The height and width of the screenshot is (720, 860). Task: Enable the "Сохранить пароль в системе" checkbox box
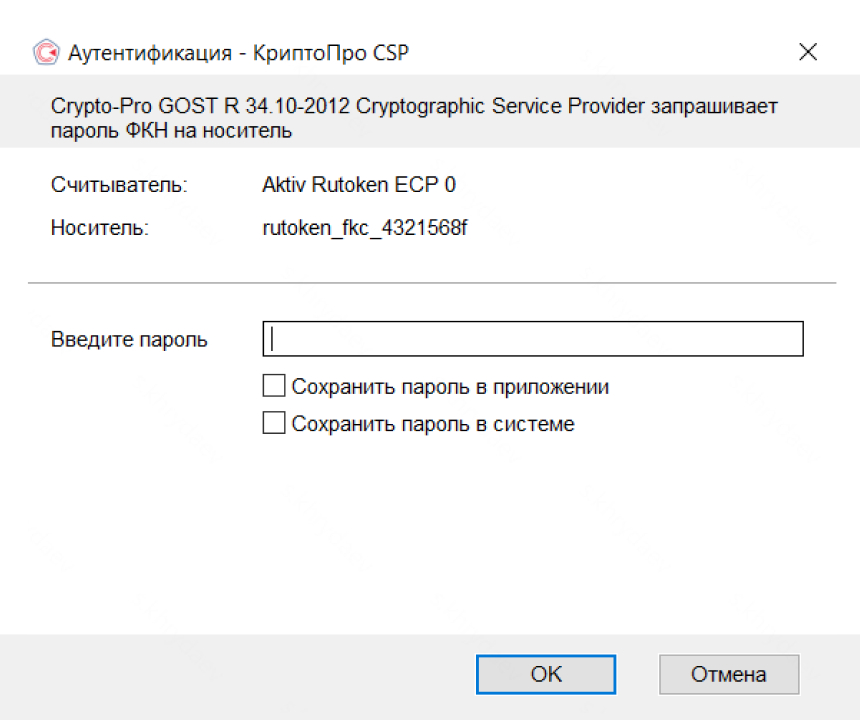coord(273,423)
